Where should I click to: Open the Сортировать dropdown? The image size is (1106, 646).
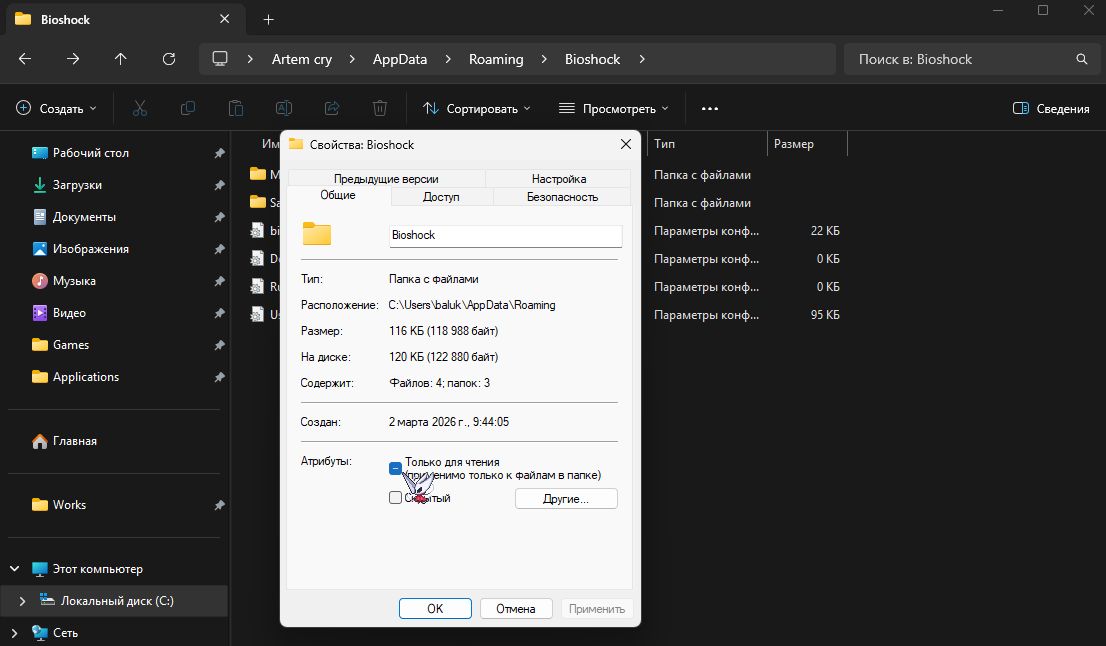coord(477,109)
